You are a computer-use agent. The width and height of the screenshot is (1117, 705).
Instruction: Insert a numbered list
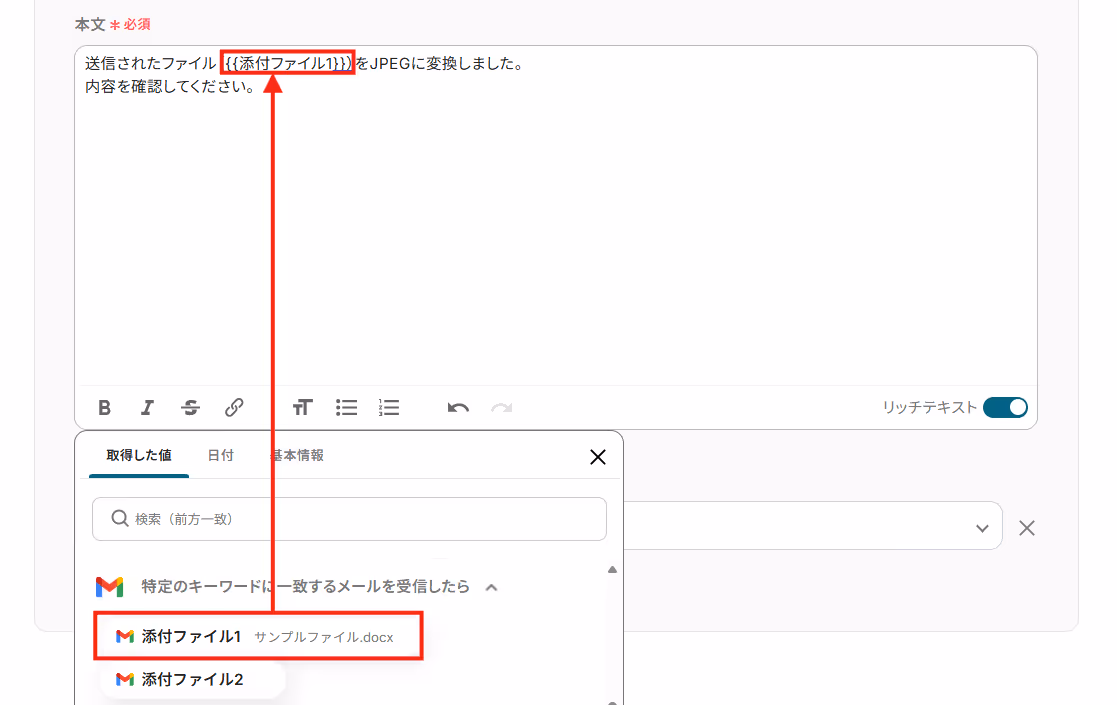point(389,407)
